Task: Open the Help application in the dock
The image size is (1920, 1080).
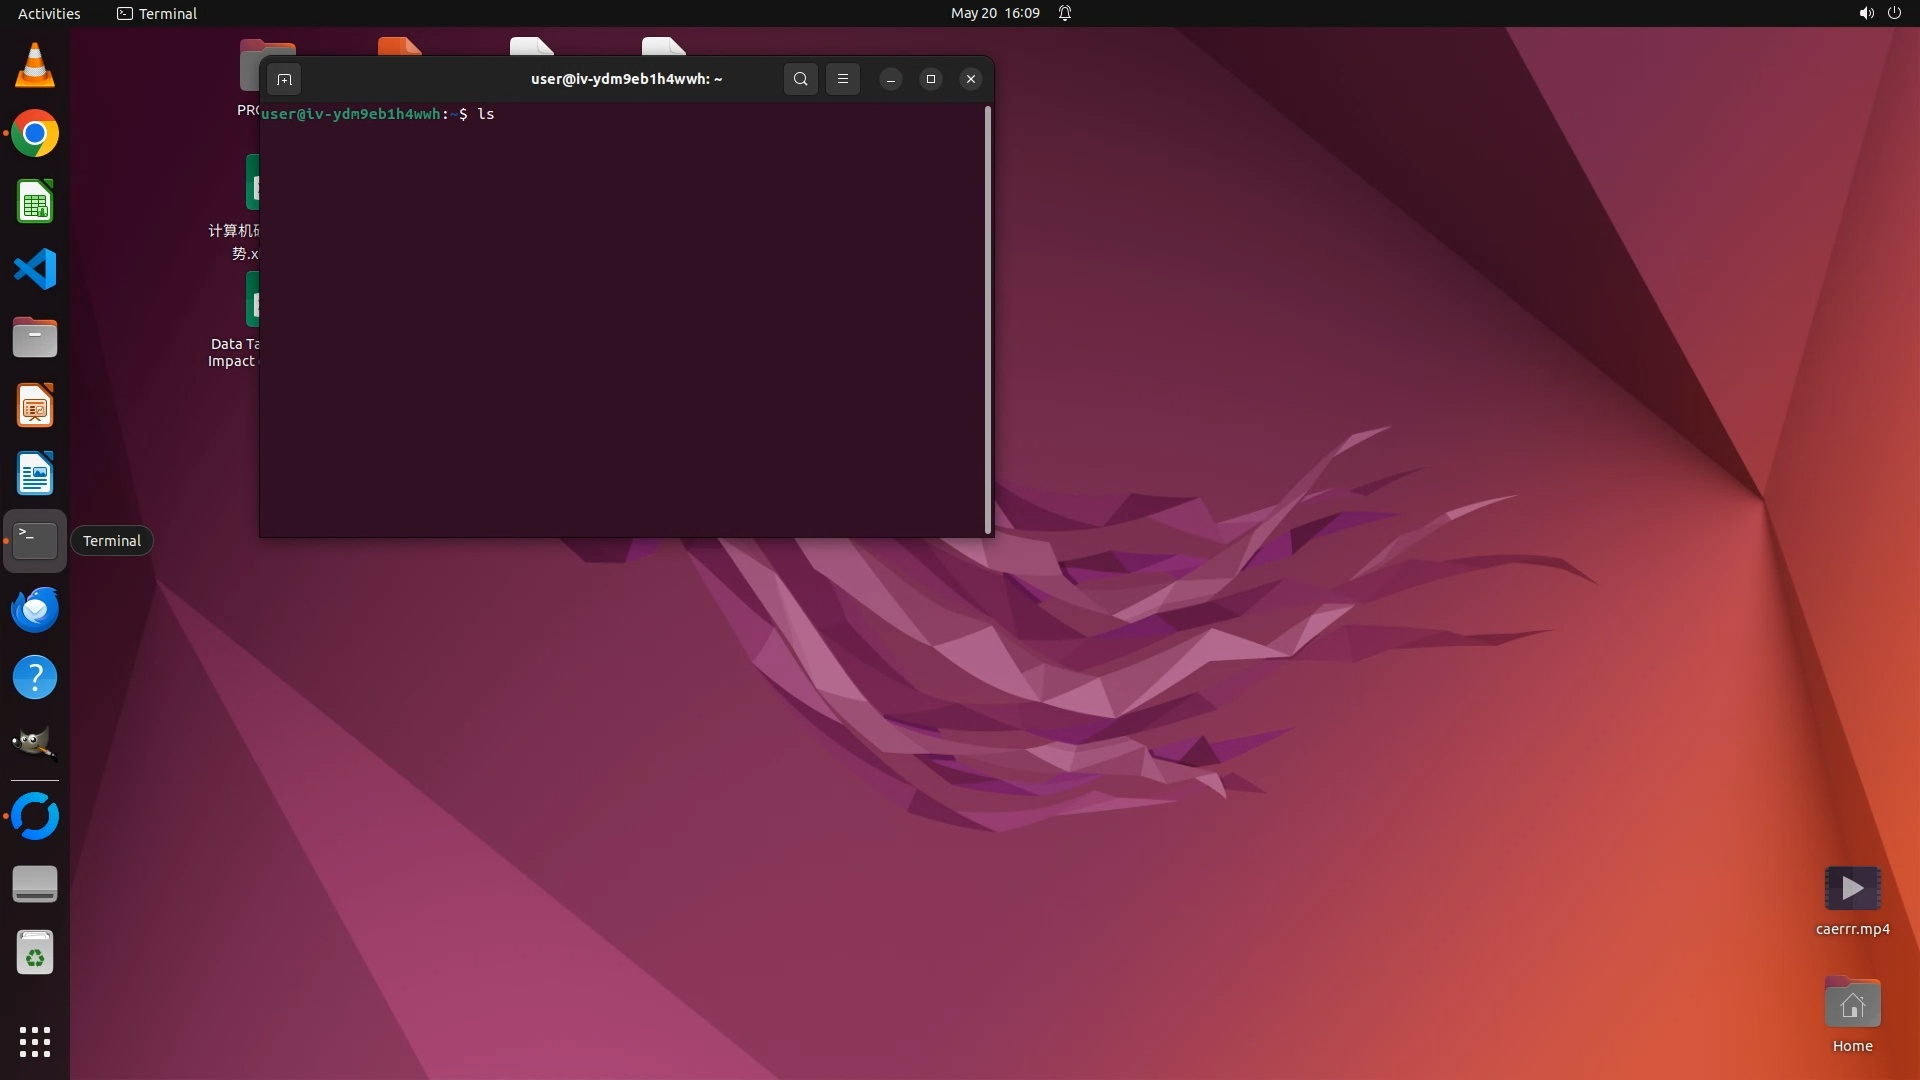Action: (x=35, y=678)
